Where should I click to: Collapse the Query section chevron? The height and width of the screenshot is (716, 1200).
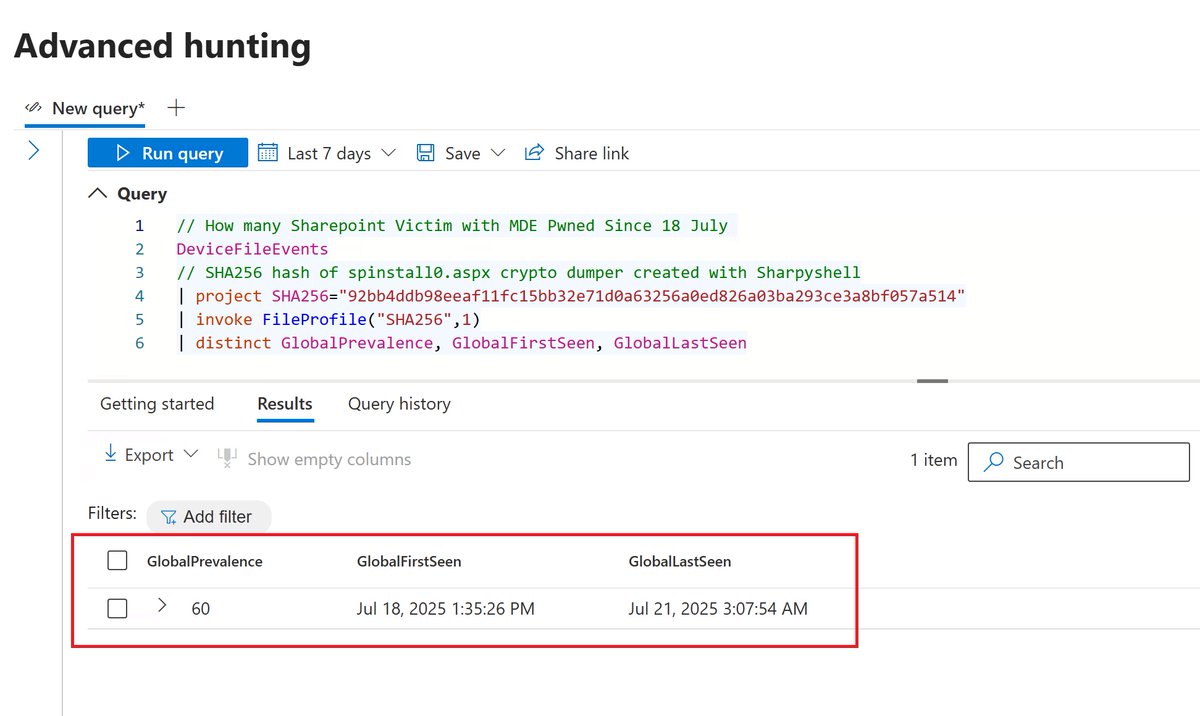[97, 193]
